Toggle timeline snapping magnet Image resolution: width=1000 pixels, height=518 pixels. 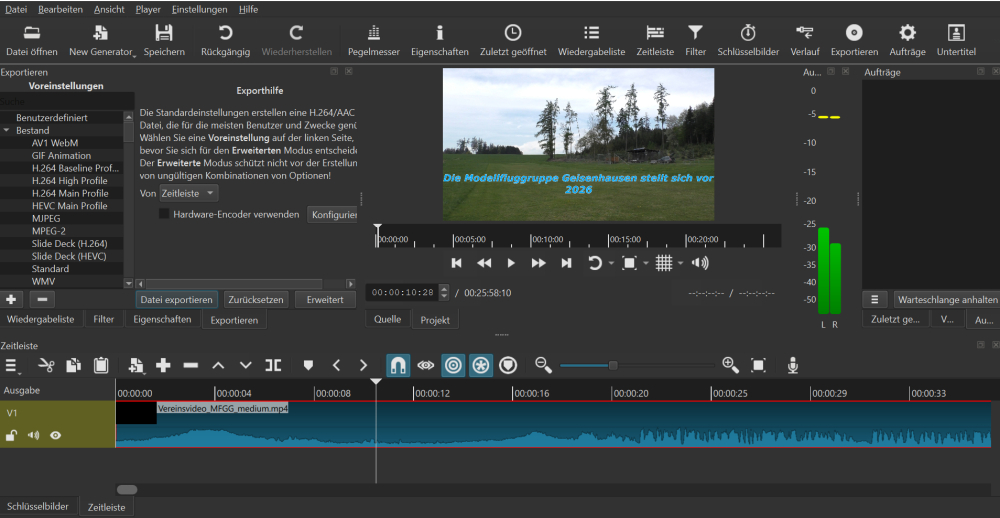pos(398,365)
